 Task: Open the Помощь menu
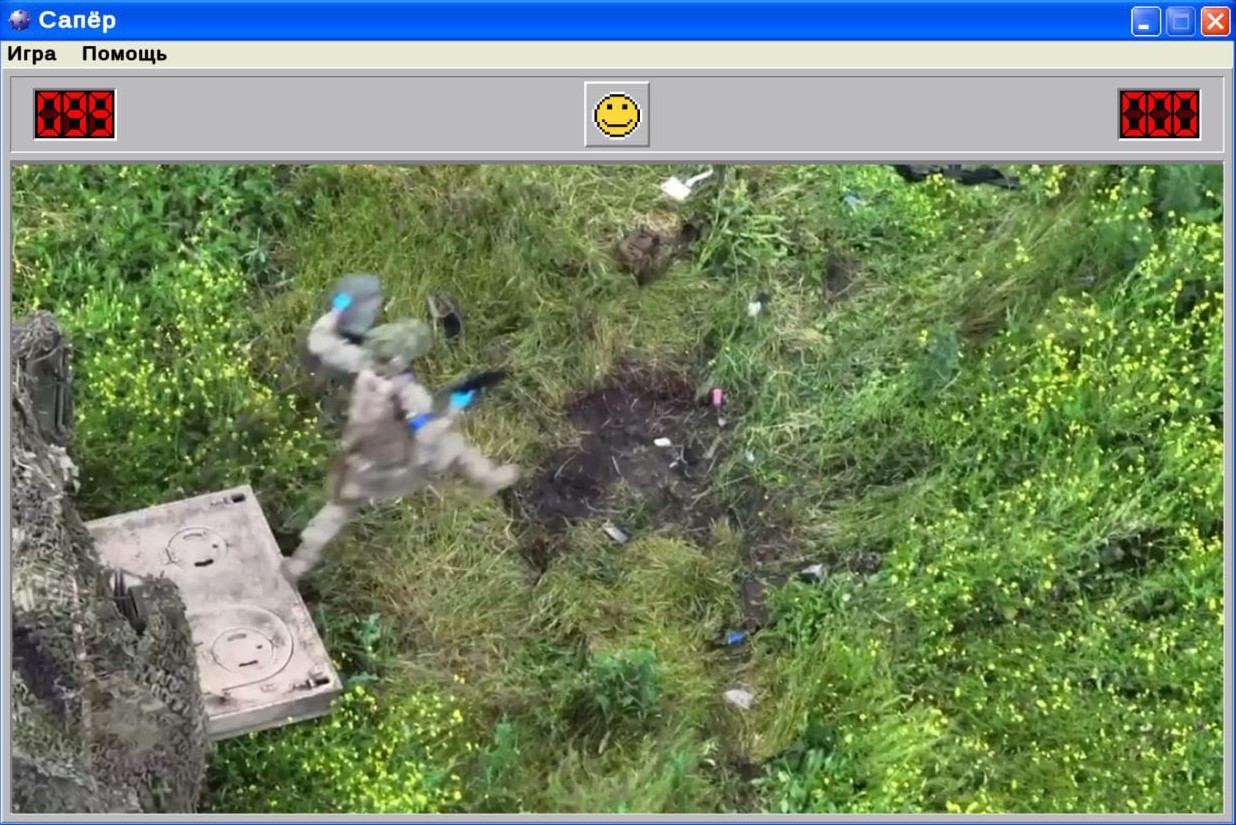[x=124, y=54]
